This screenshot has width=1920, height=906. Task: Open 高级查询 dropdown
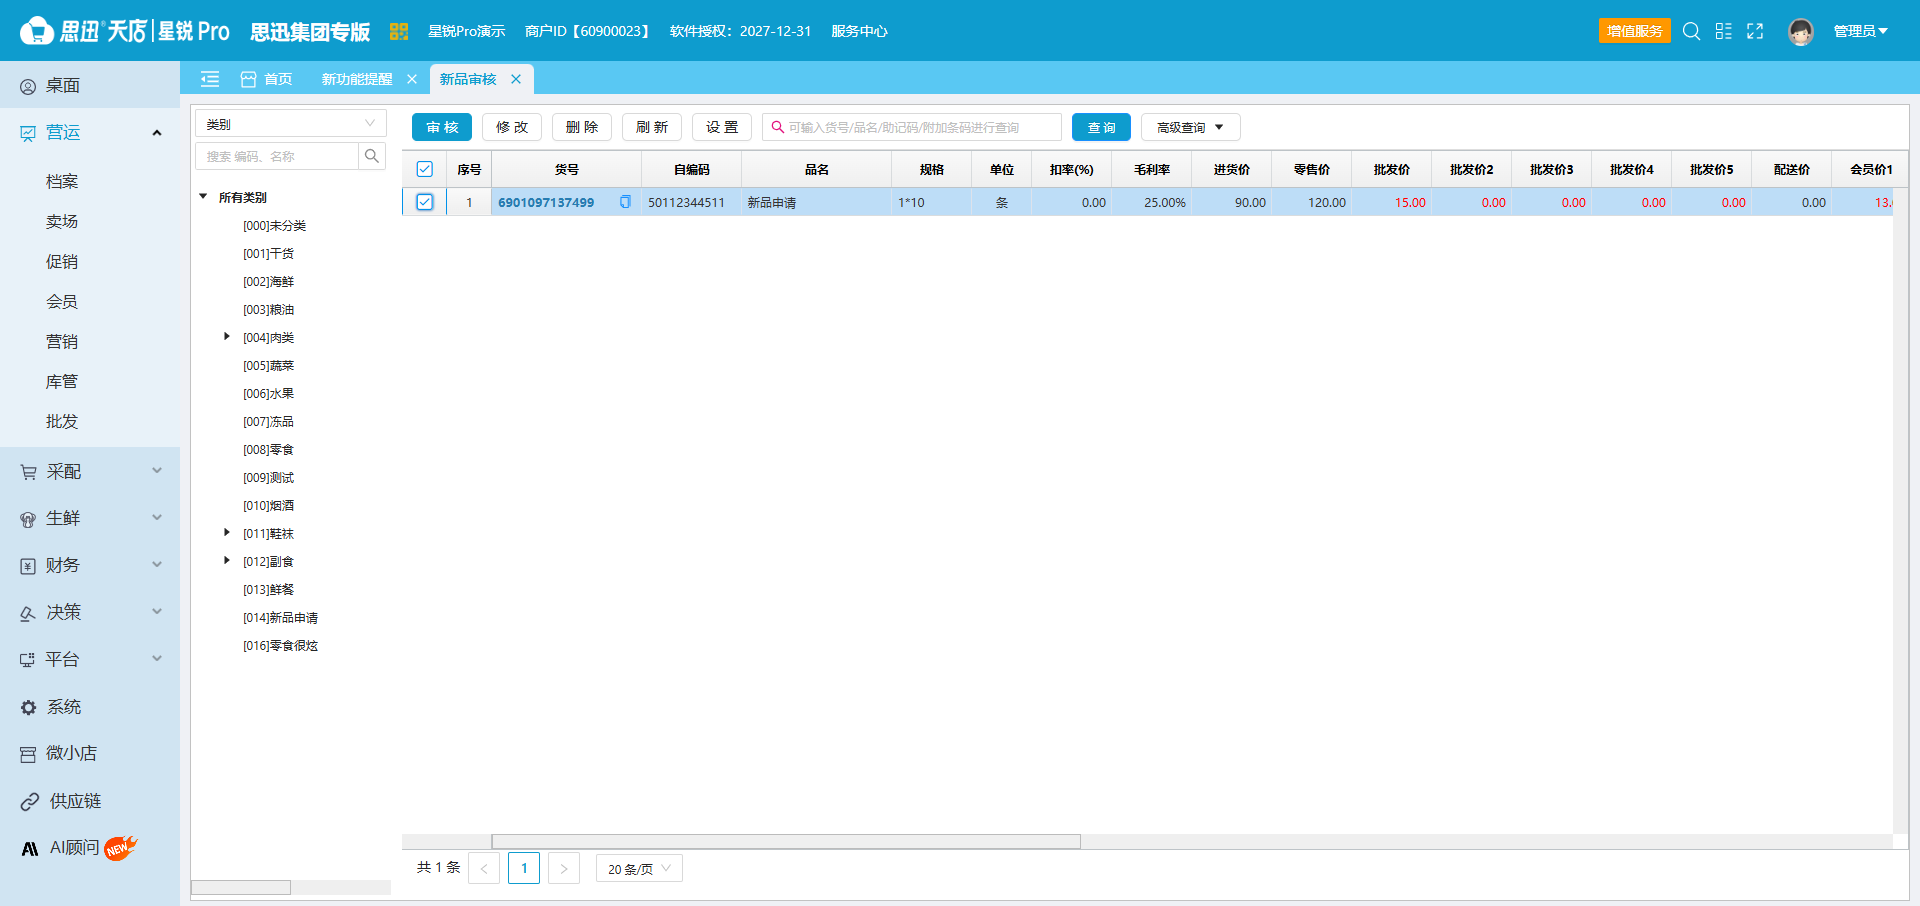pos(1190,127)
